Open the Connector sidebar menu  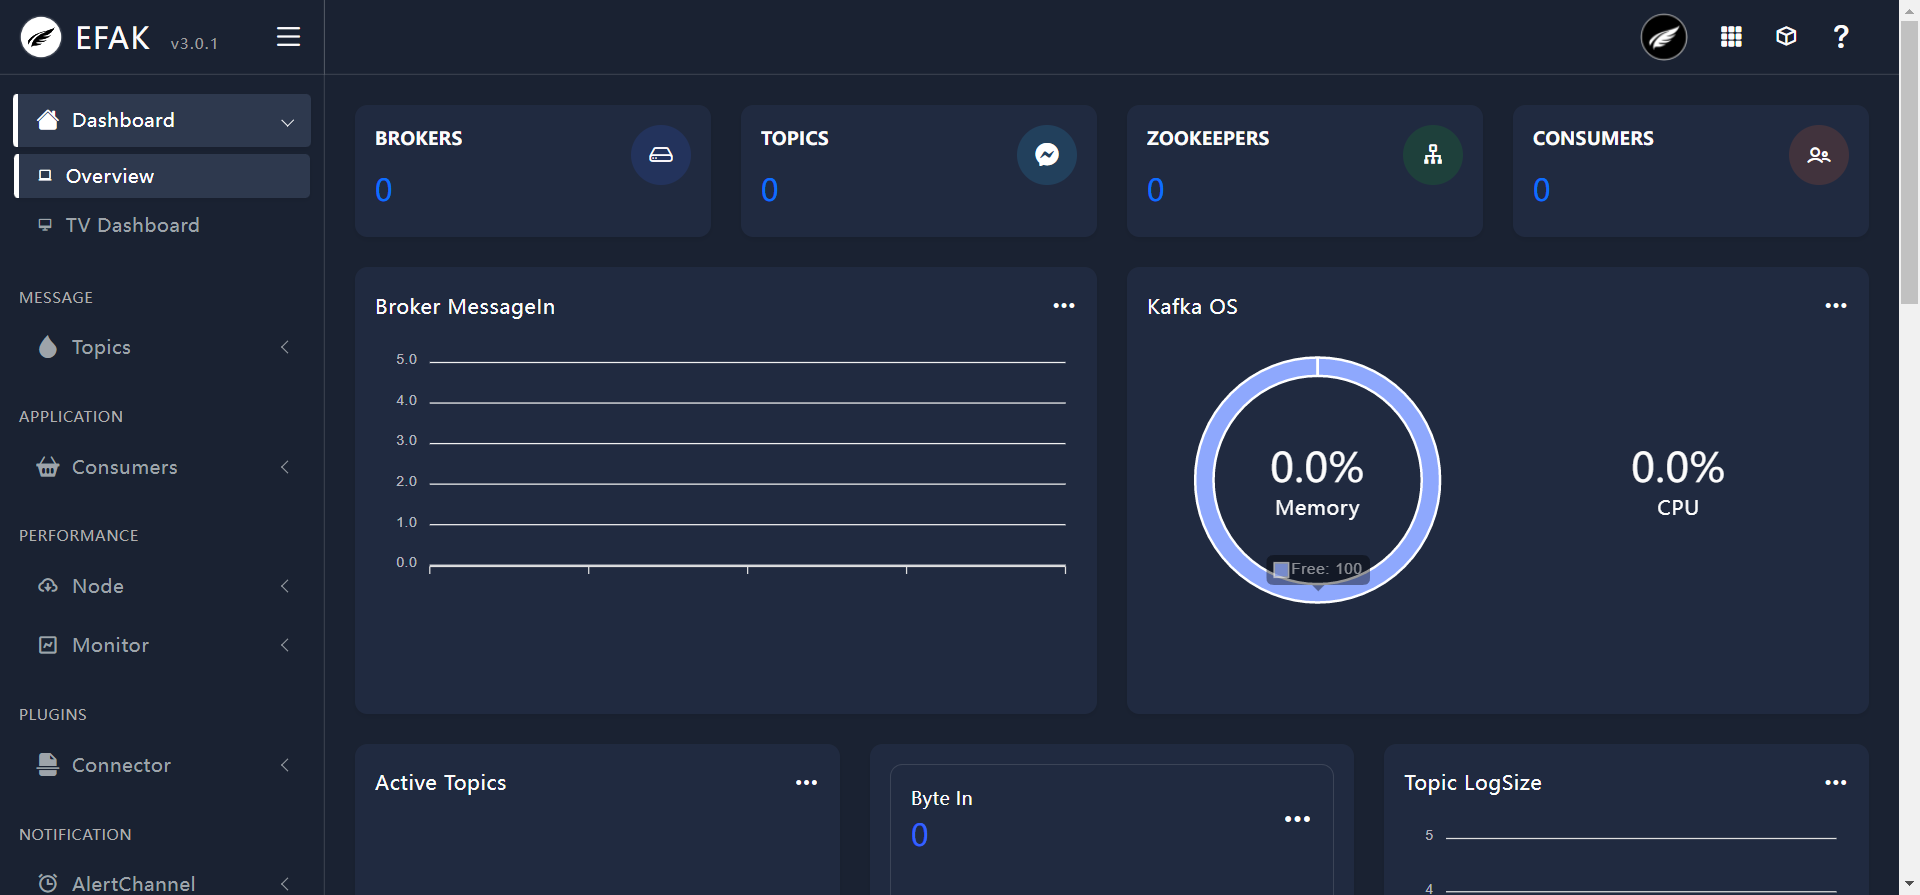163,765
